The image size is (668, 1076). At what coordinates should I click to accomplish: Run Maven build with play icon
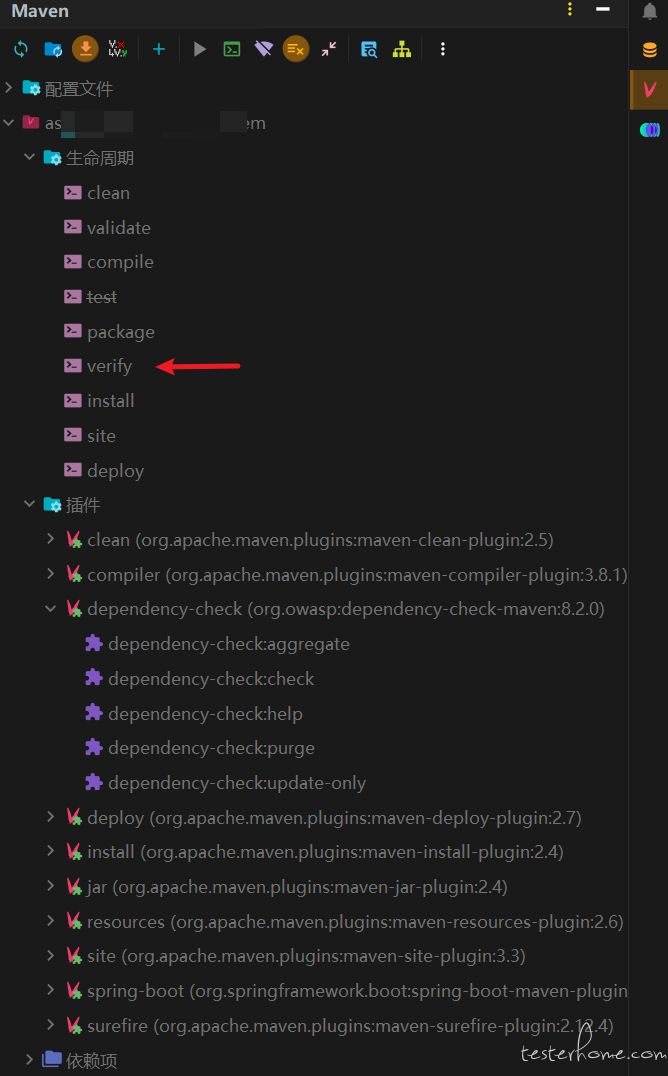coord(200,49)
